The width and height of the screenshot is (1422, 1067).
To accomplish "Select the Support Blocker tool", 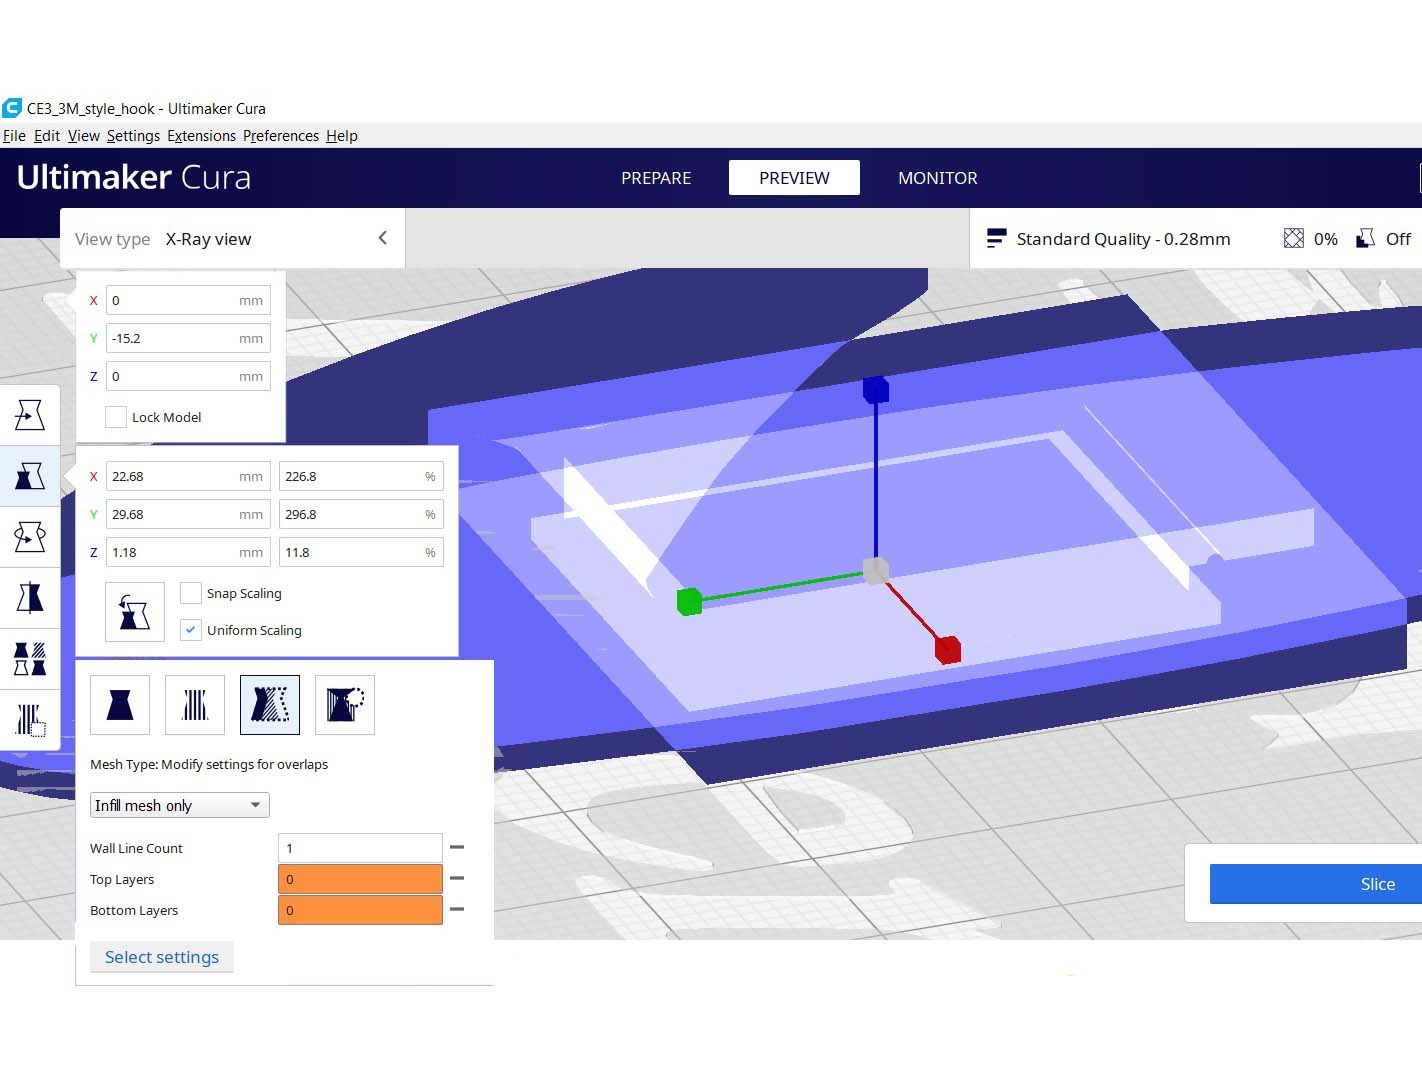I will (x=30, y=719).
